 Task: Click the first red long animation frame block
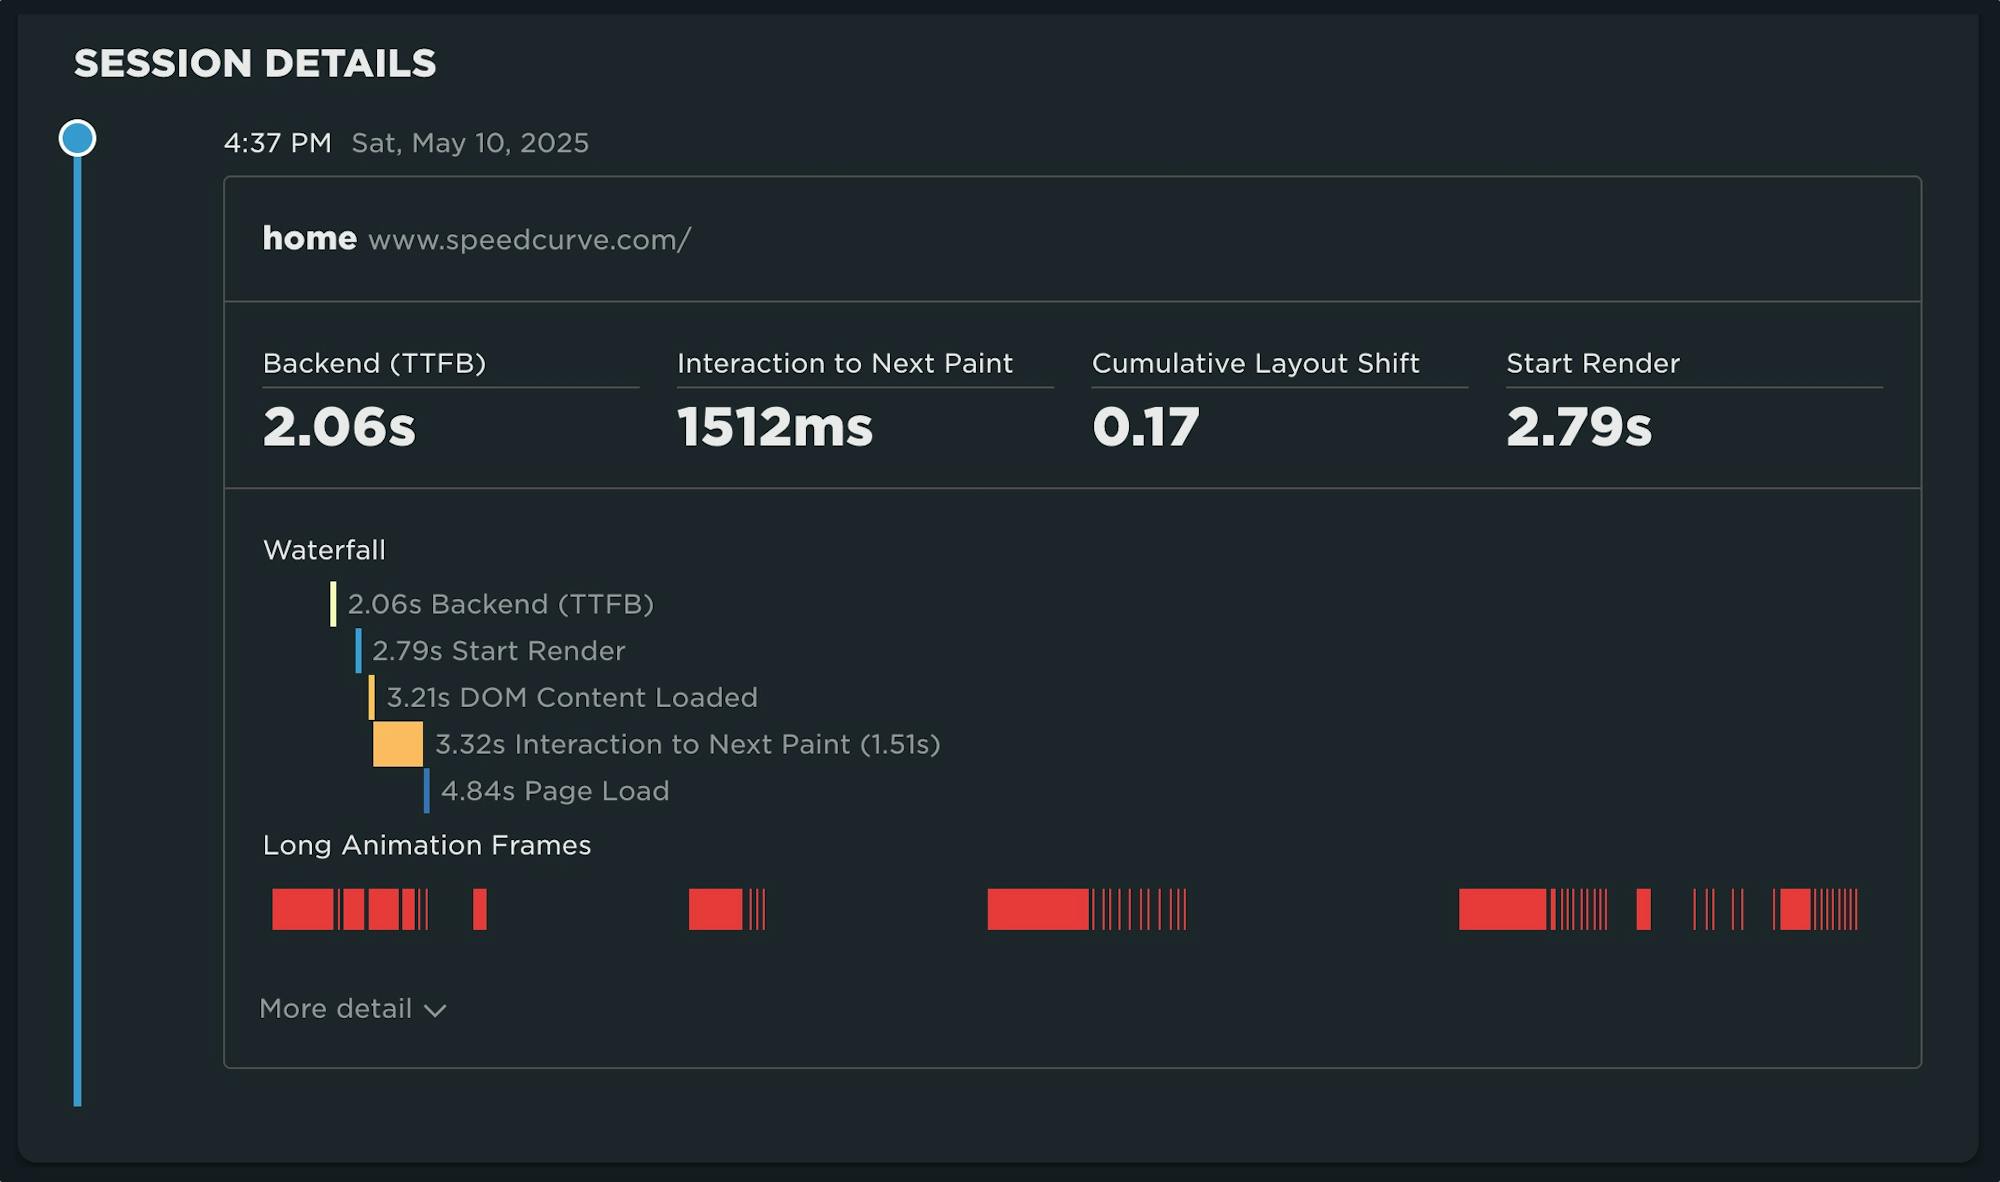coord(302,909)
